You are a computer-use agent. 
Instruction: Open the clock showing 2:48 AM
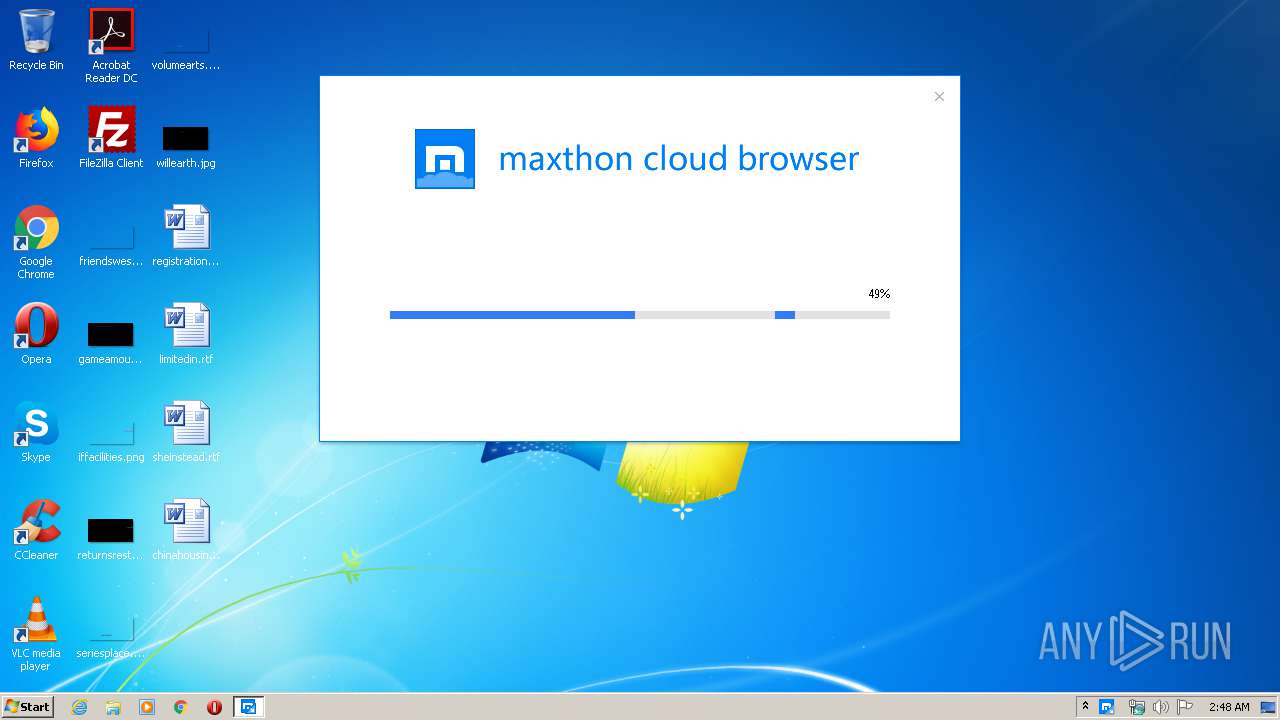[x=1228, y=707]
